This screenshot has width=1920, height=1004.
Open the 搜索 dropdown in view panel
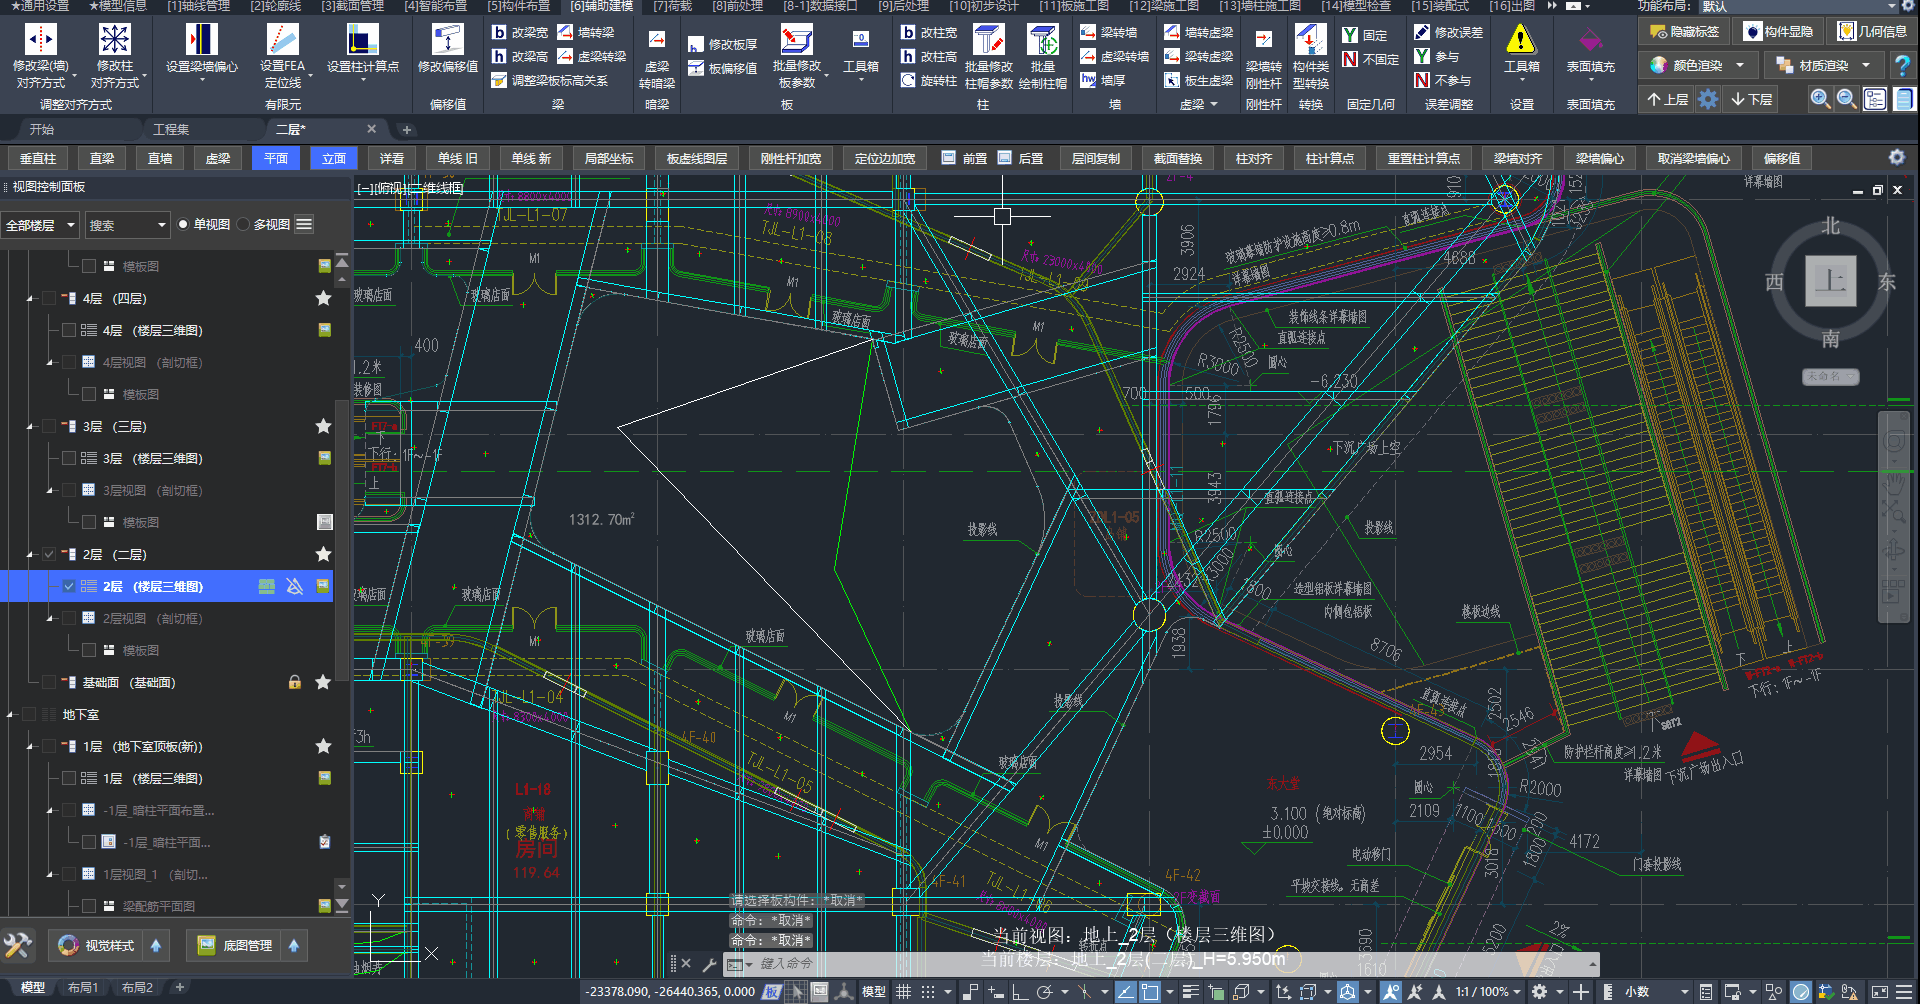click(x=127, y=225)
